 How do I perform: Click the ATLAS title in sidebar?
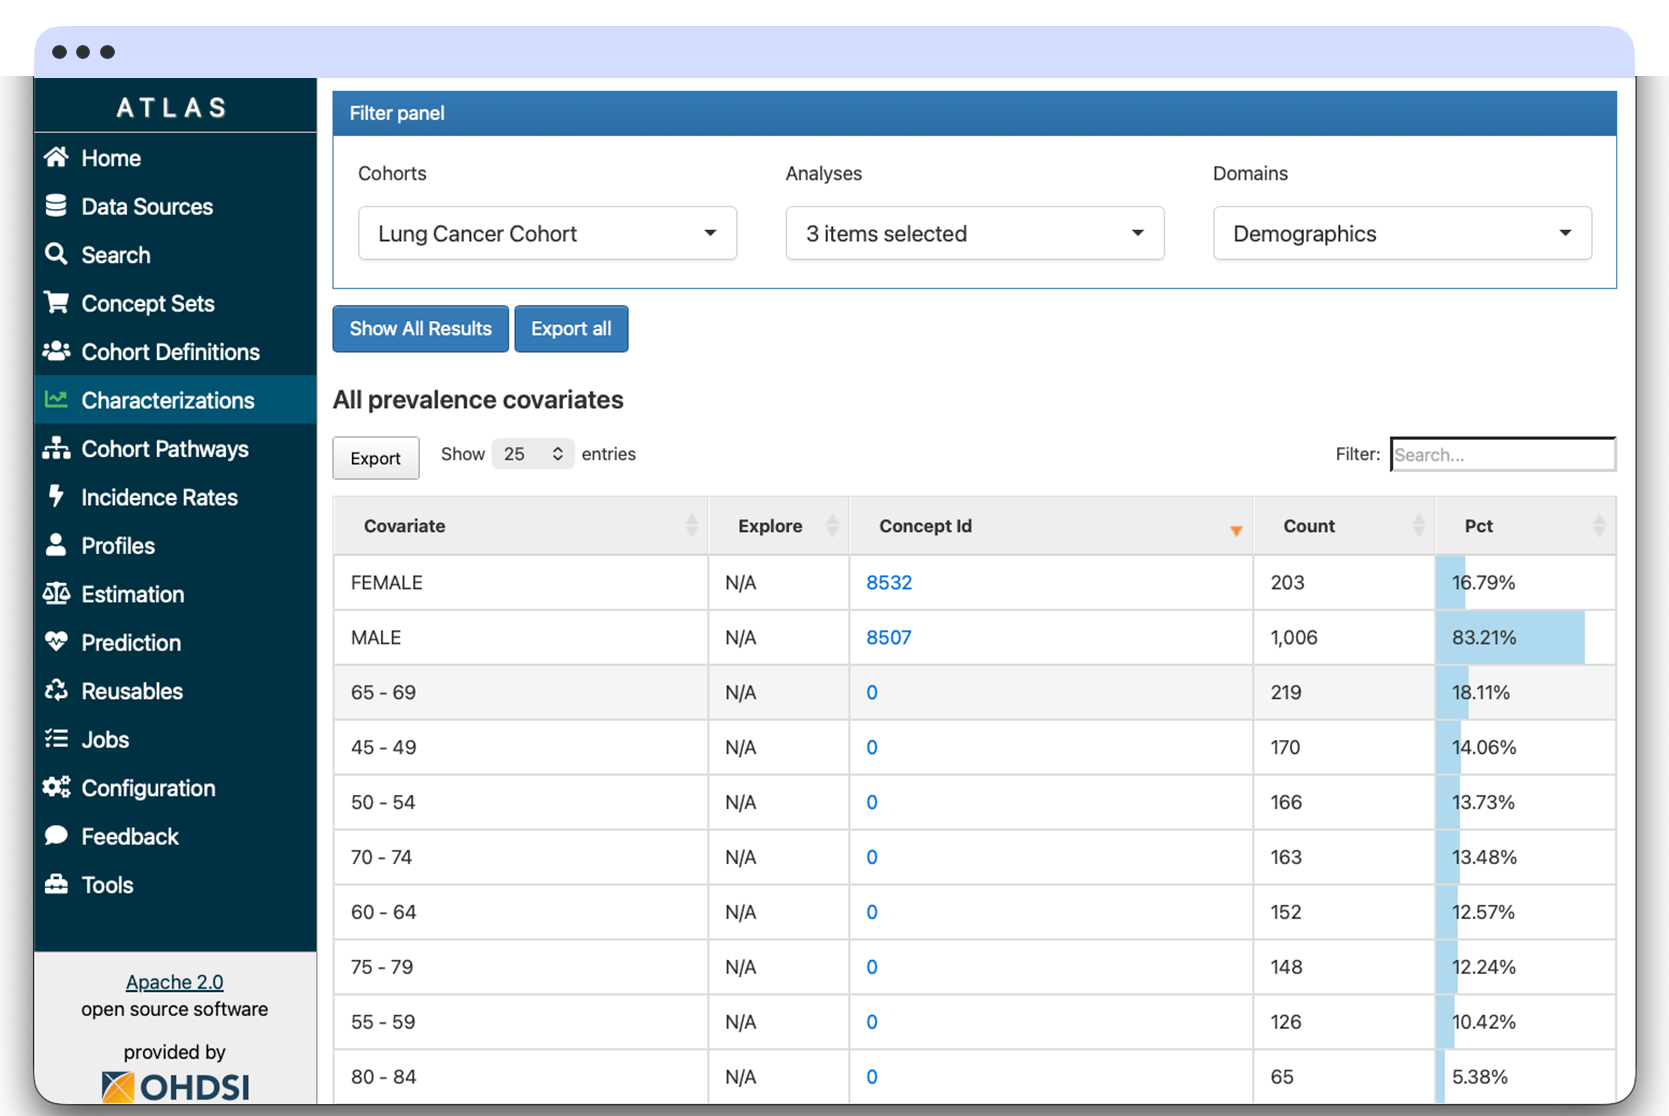173,107
